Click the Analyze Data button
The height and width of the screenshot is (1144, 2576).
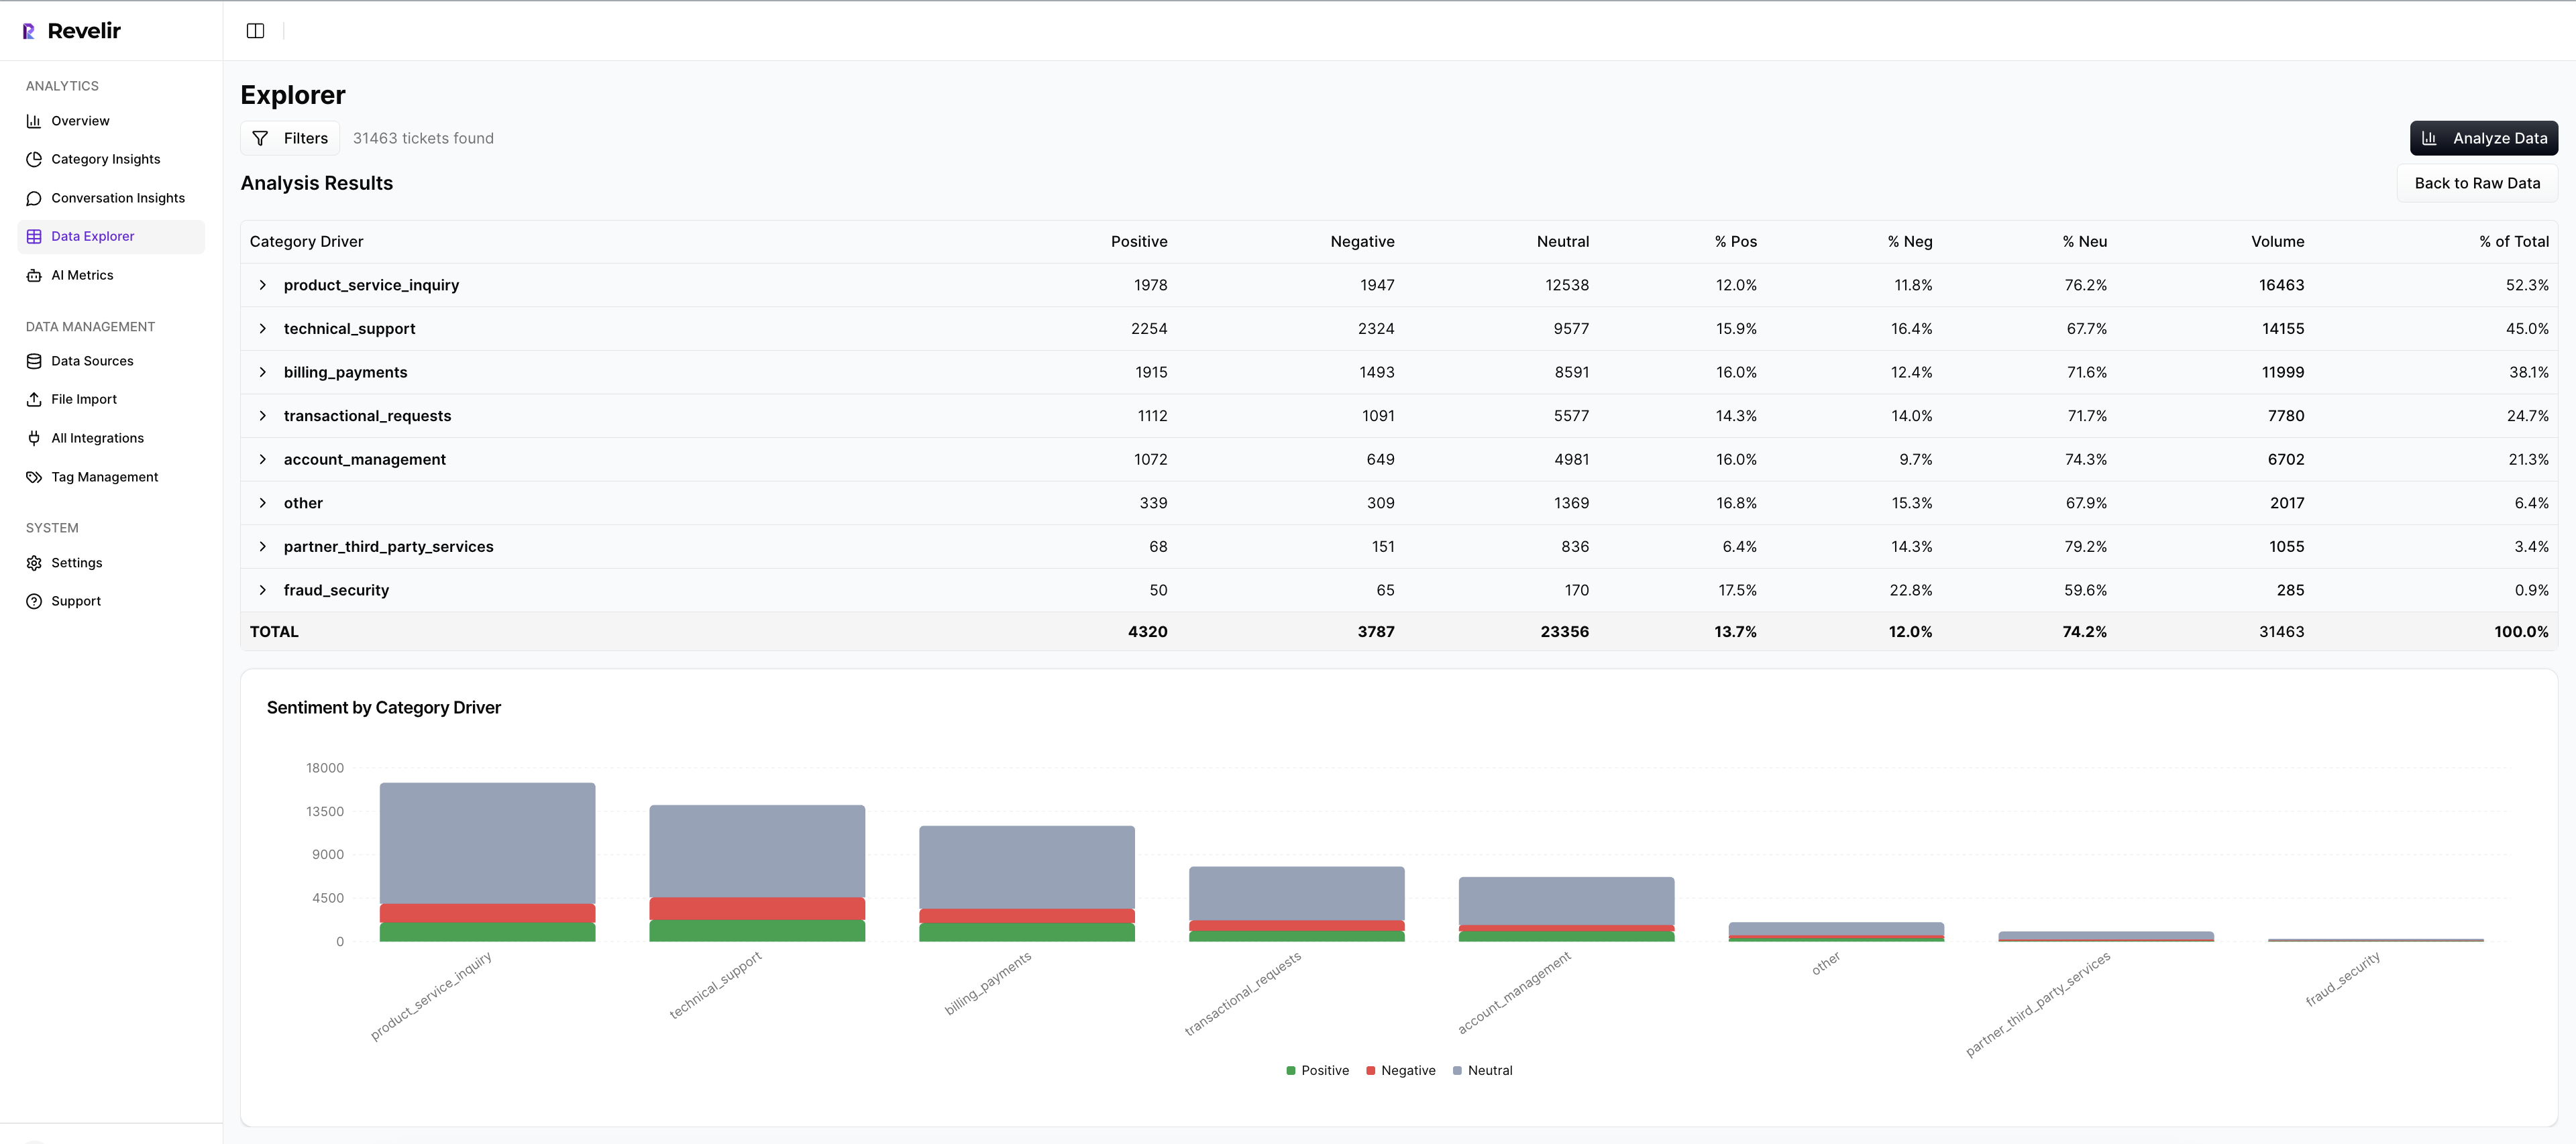click(2484, 138)
